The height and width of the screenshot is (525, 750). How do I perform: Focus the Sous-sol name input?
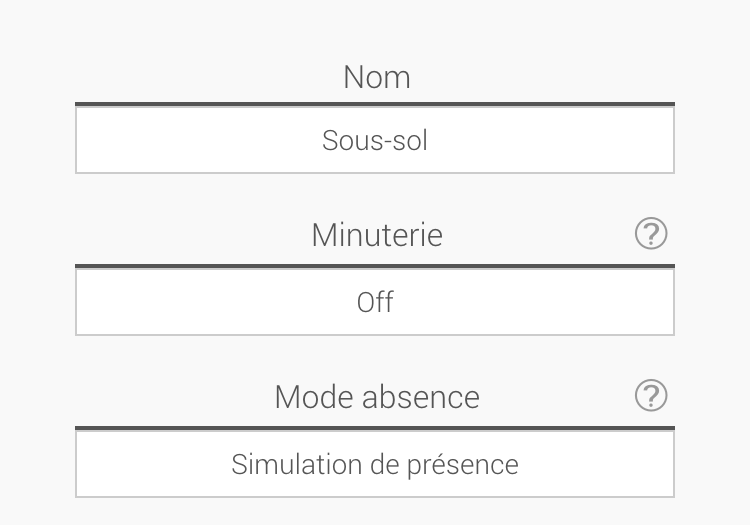pos(375,140)
